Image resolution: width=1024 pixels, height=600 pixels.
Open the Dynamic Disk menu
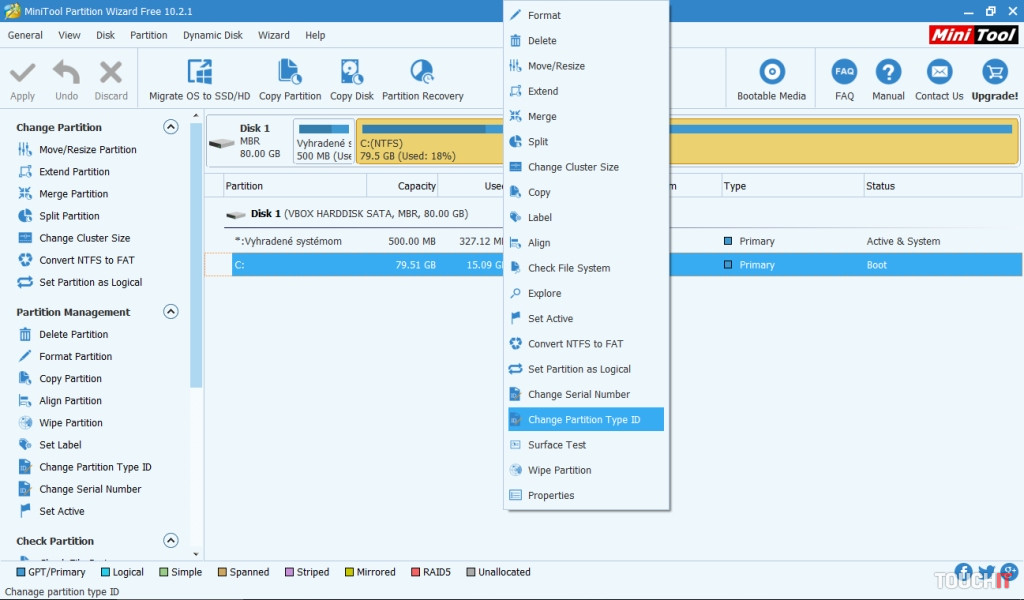pyautogui.click(x=212, y=35)
